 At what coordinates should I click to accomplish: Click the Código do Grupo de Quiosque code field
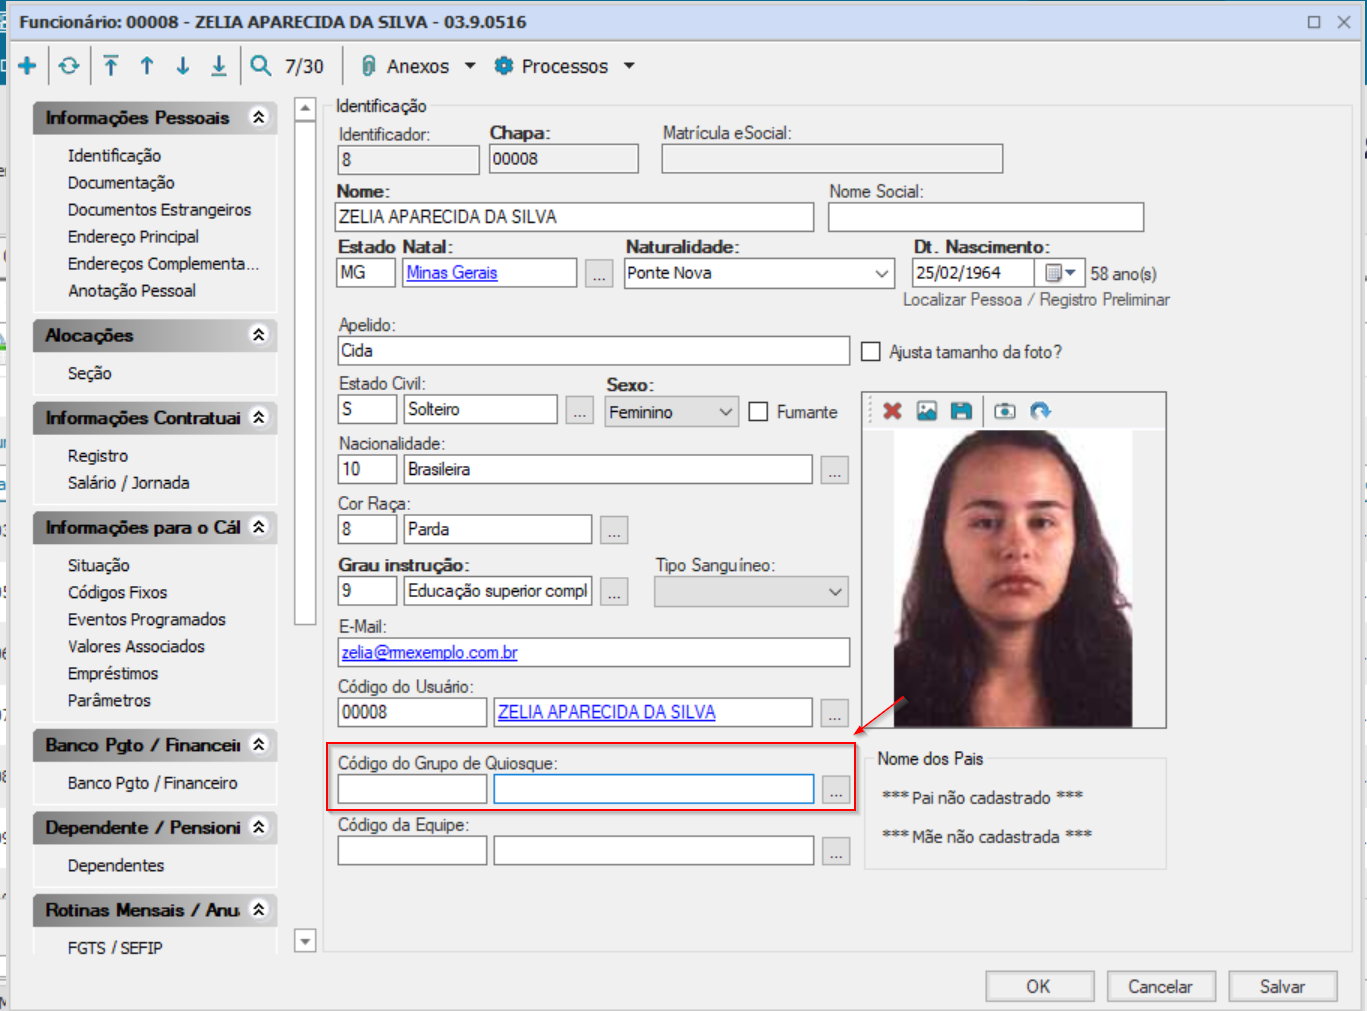[412, 789]
